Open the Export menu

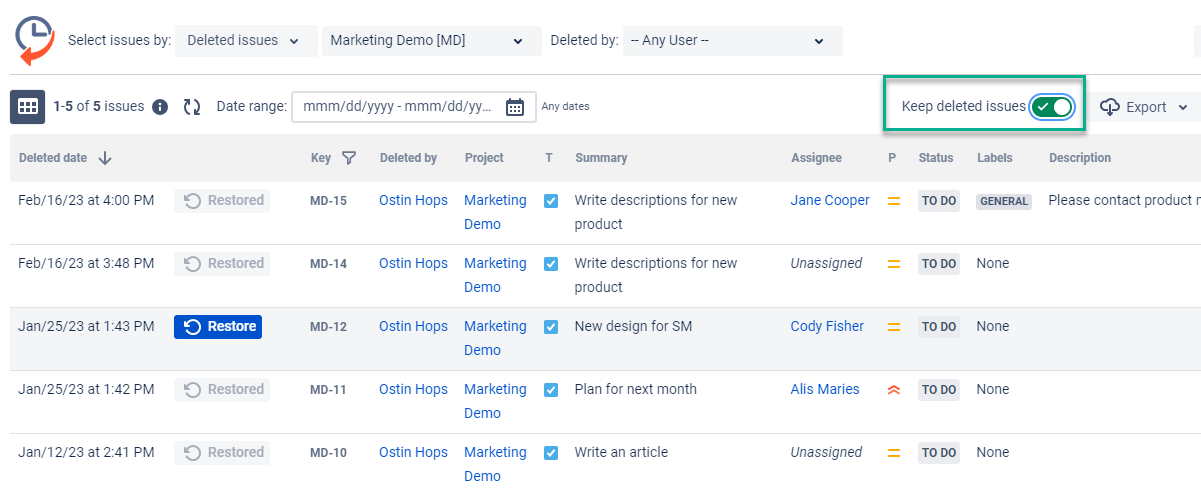click(1145, 107)
